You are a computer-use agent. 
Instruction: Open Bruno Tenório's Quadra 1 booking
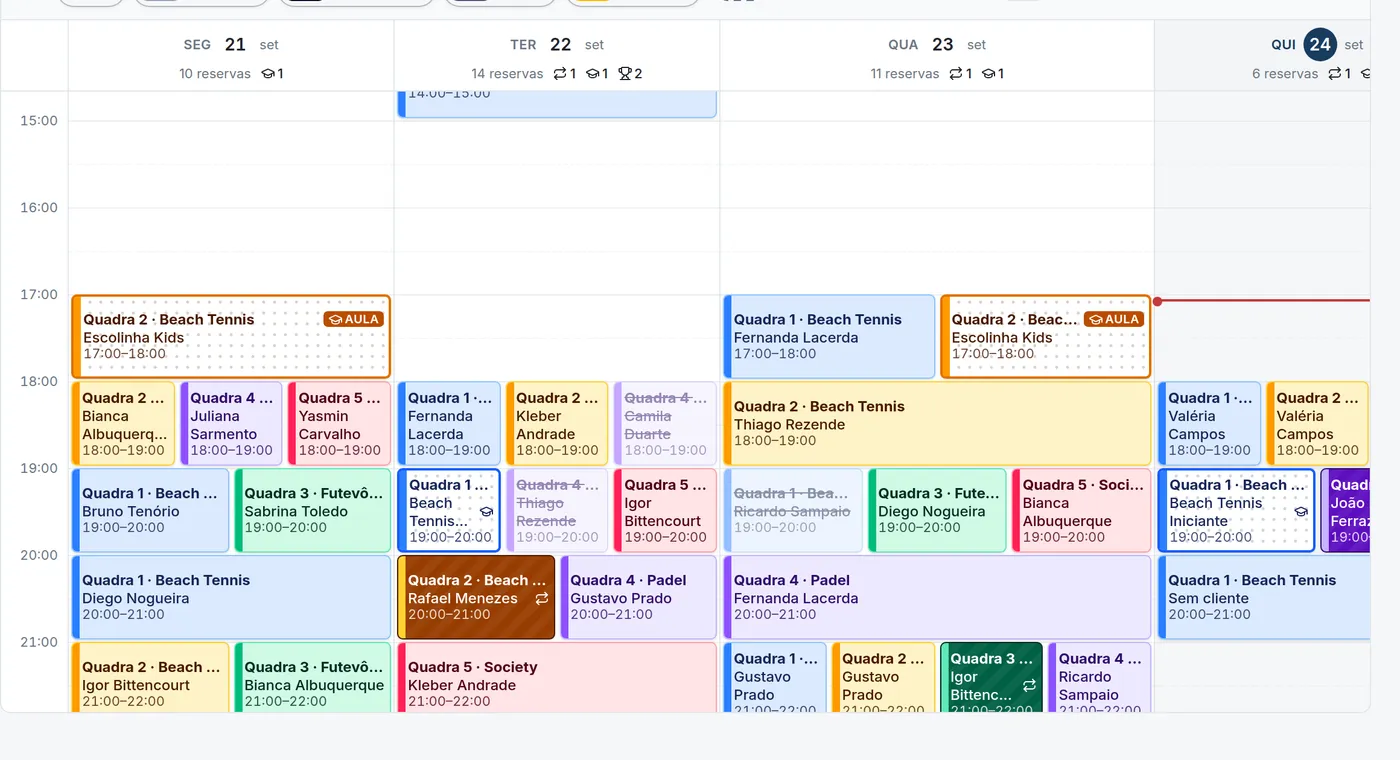click(x=150, y=510)
